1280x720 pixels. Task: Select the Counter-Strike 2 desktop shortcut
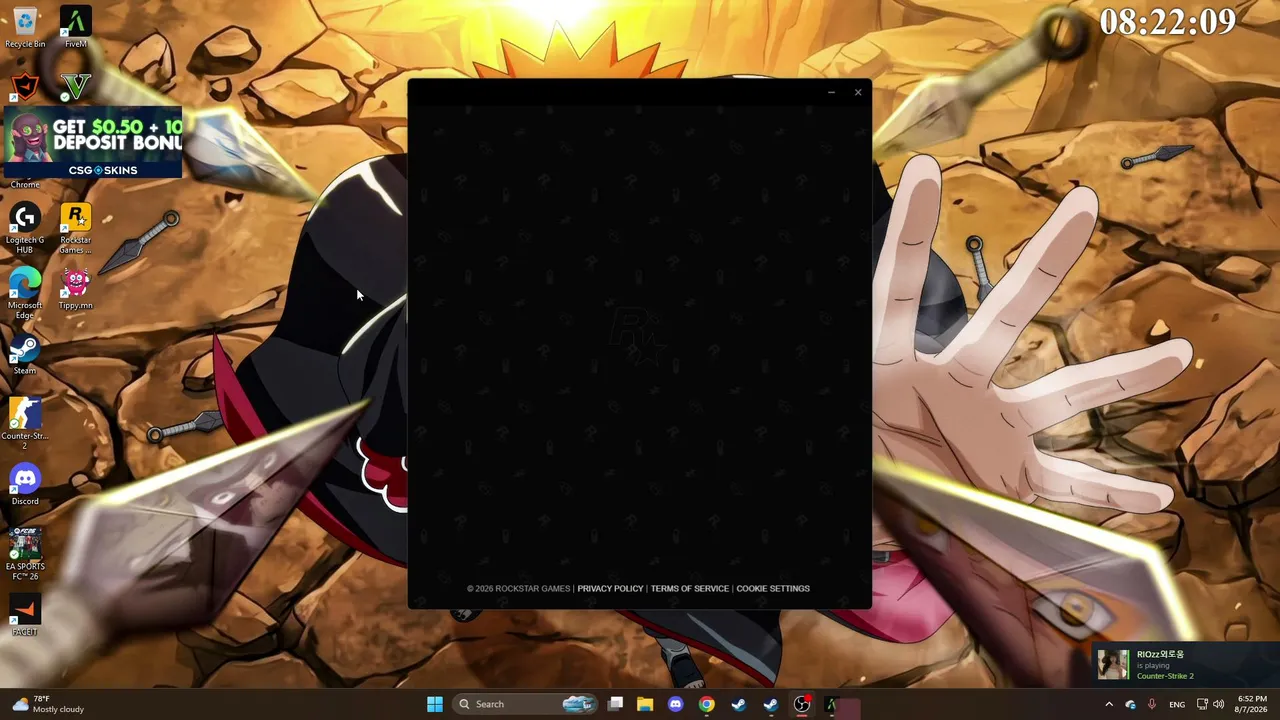tap(25, 424)
